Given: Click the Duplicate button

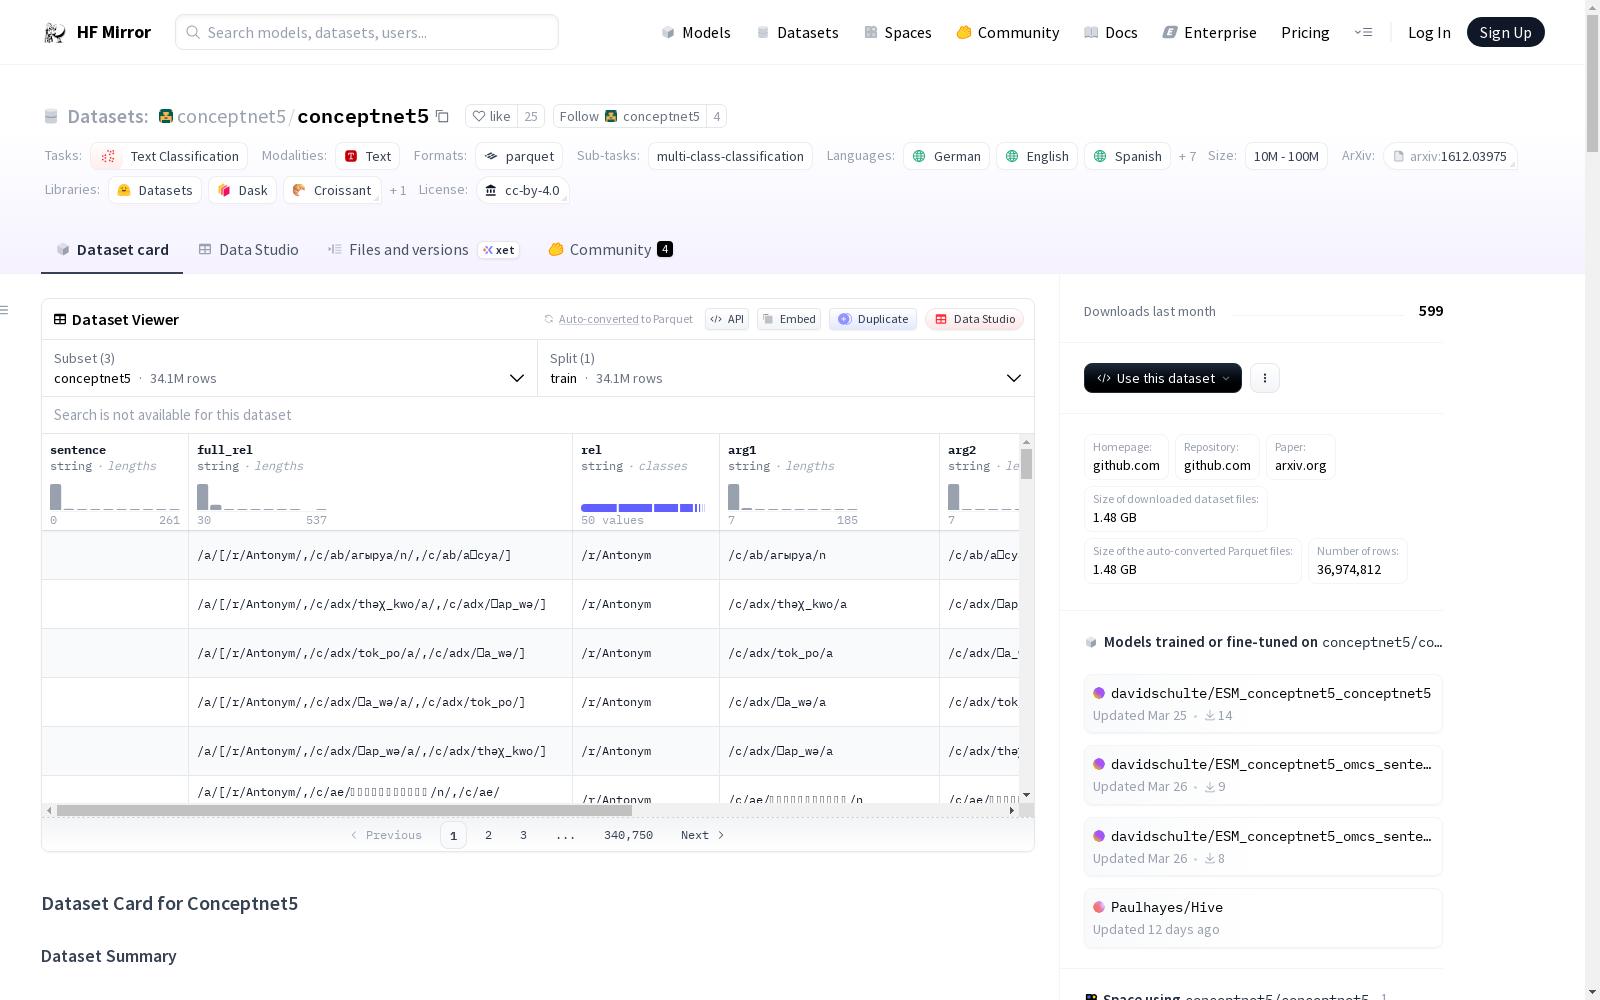Looking at the screenshot, I should pyautogui.click(x=873, y=319).
